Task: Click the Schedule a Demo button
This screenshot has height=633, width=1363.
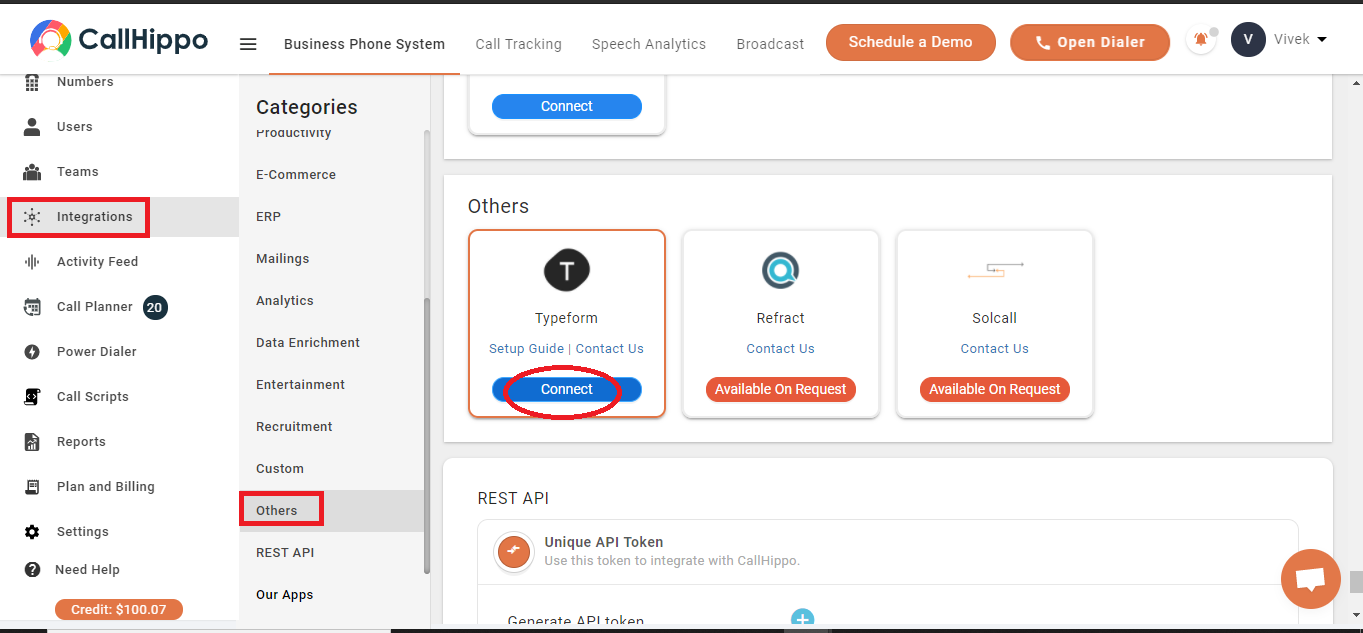Action: pyautogui.click(x=911, y=42)
